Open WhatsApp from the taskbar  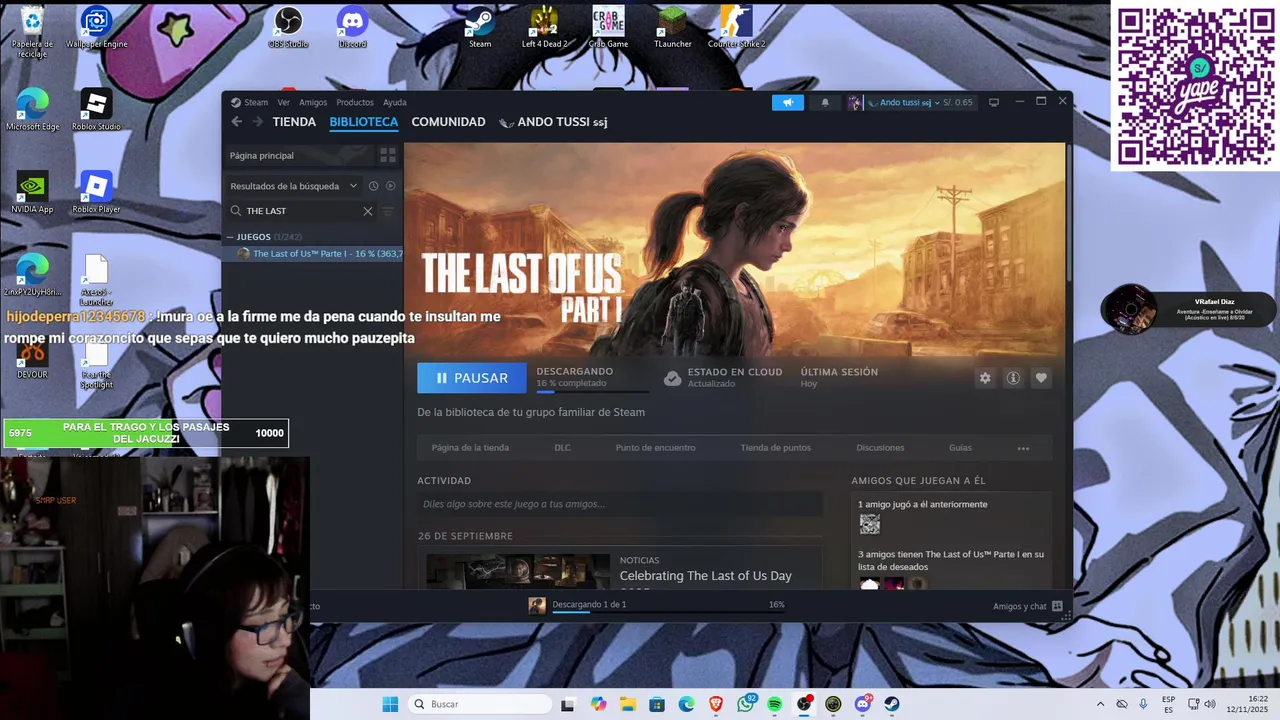point(746,704)
